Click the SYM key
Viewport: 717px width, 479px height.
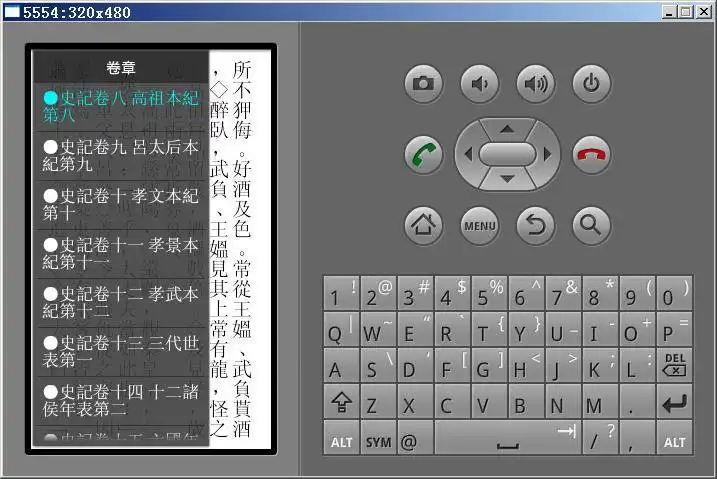tap(379, 438)
